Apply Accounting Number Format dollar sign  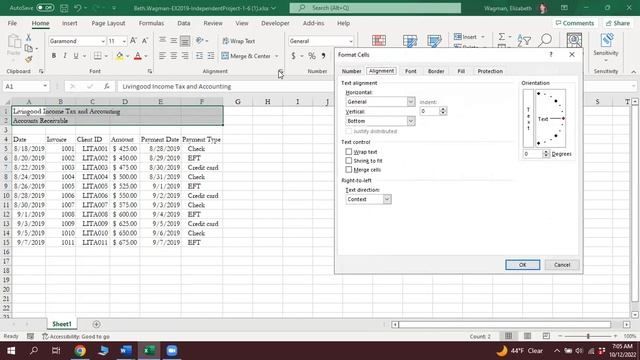[x=293, y=56]
